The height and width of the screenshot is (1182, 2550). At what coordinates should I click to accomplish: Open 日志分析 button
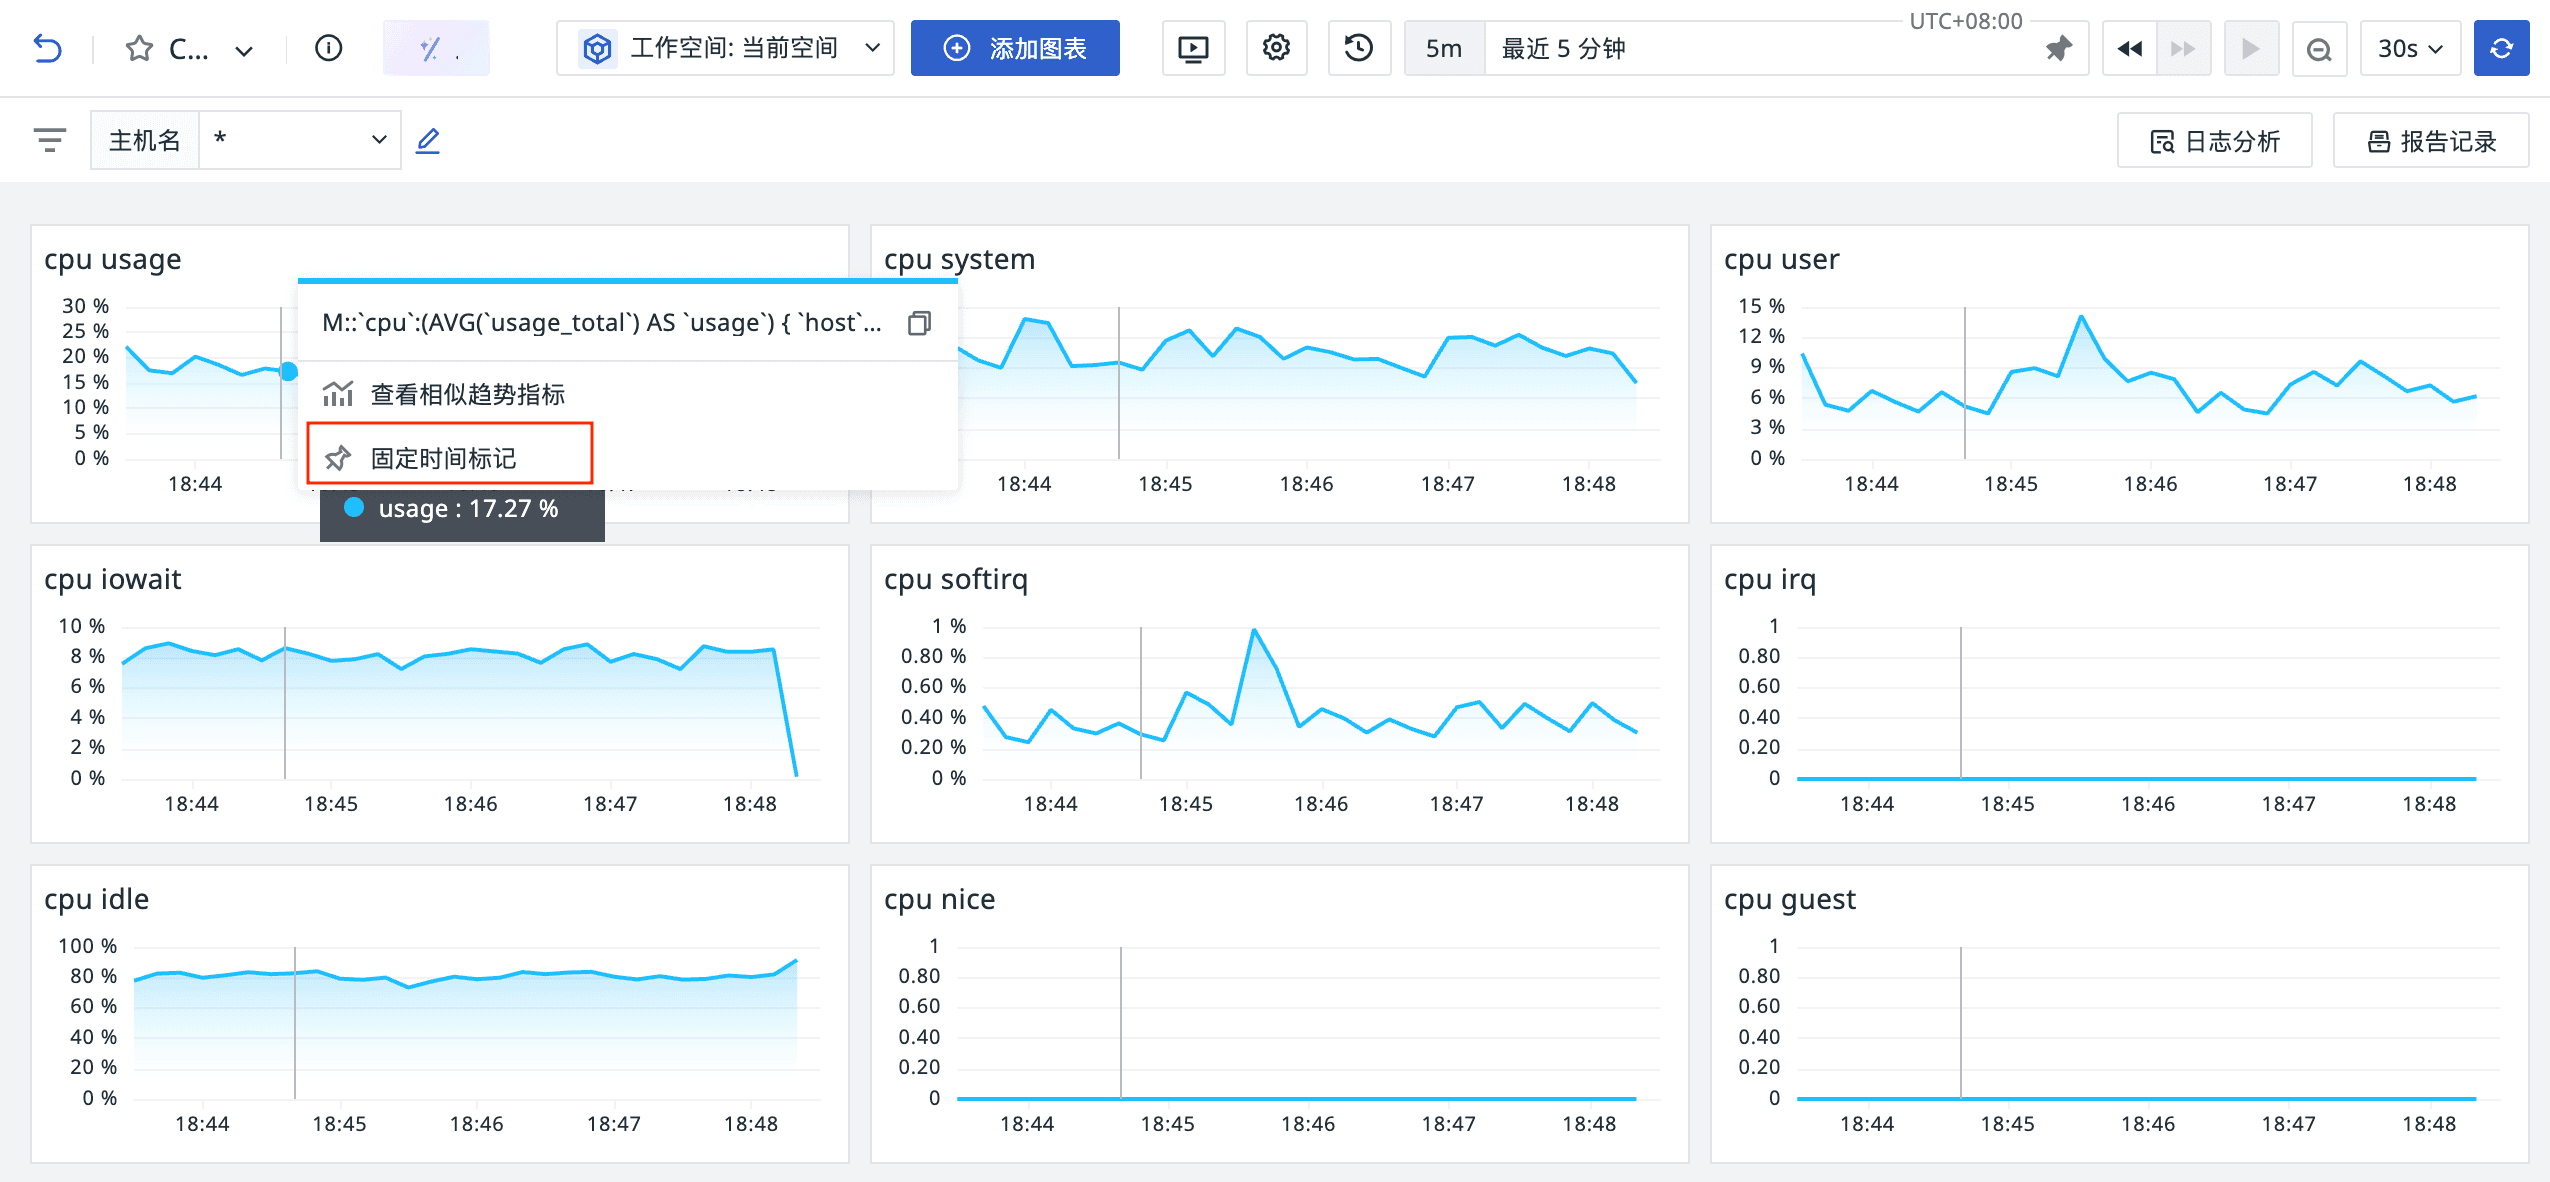[x=2214, y=141]
